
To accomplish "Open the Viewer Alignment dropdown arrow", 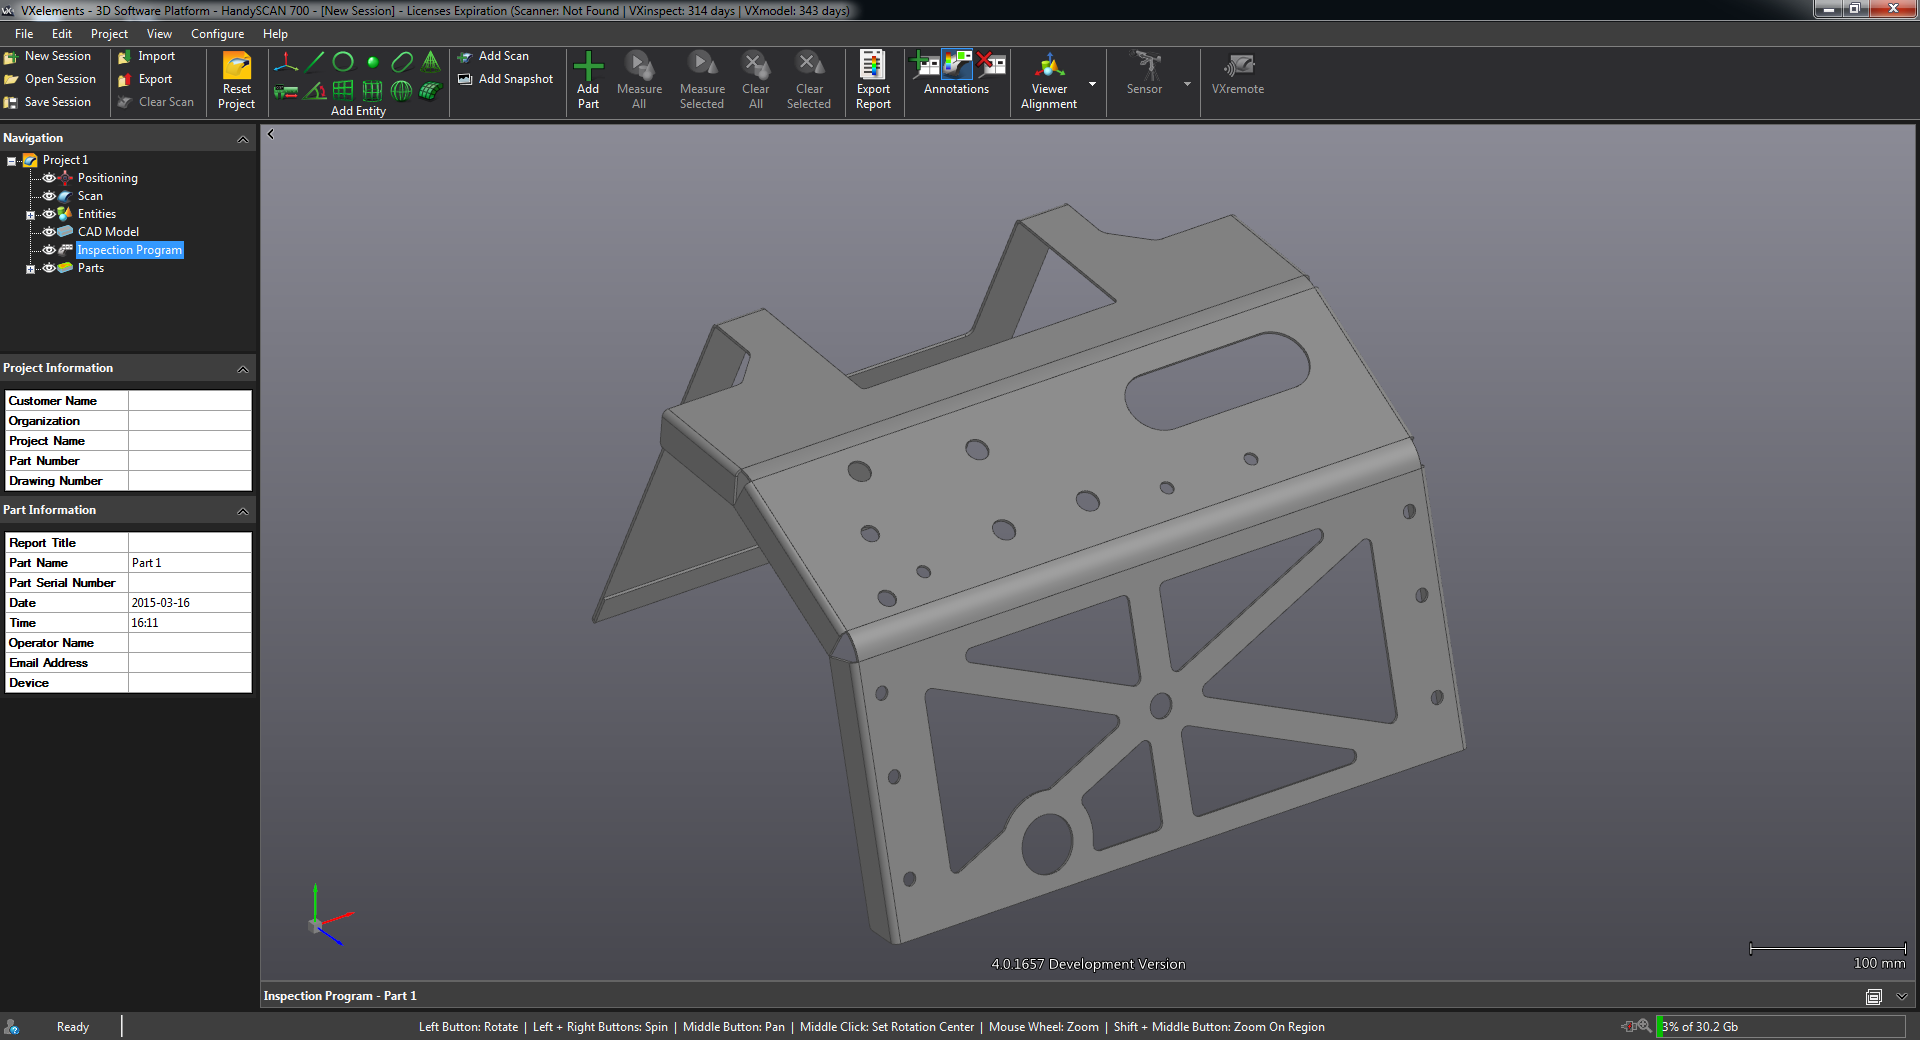I will pos(1092,84).
